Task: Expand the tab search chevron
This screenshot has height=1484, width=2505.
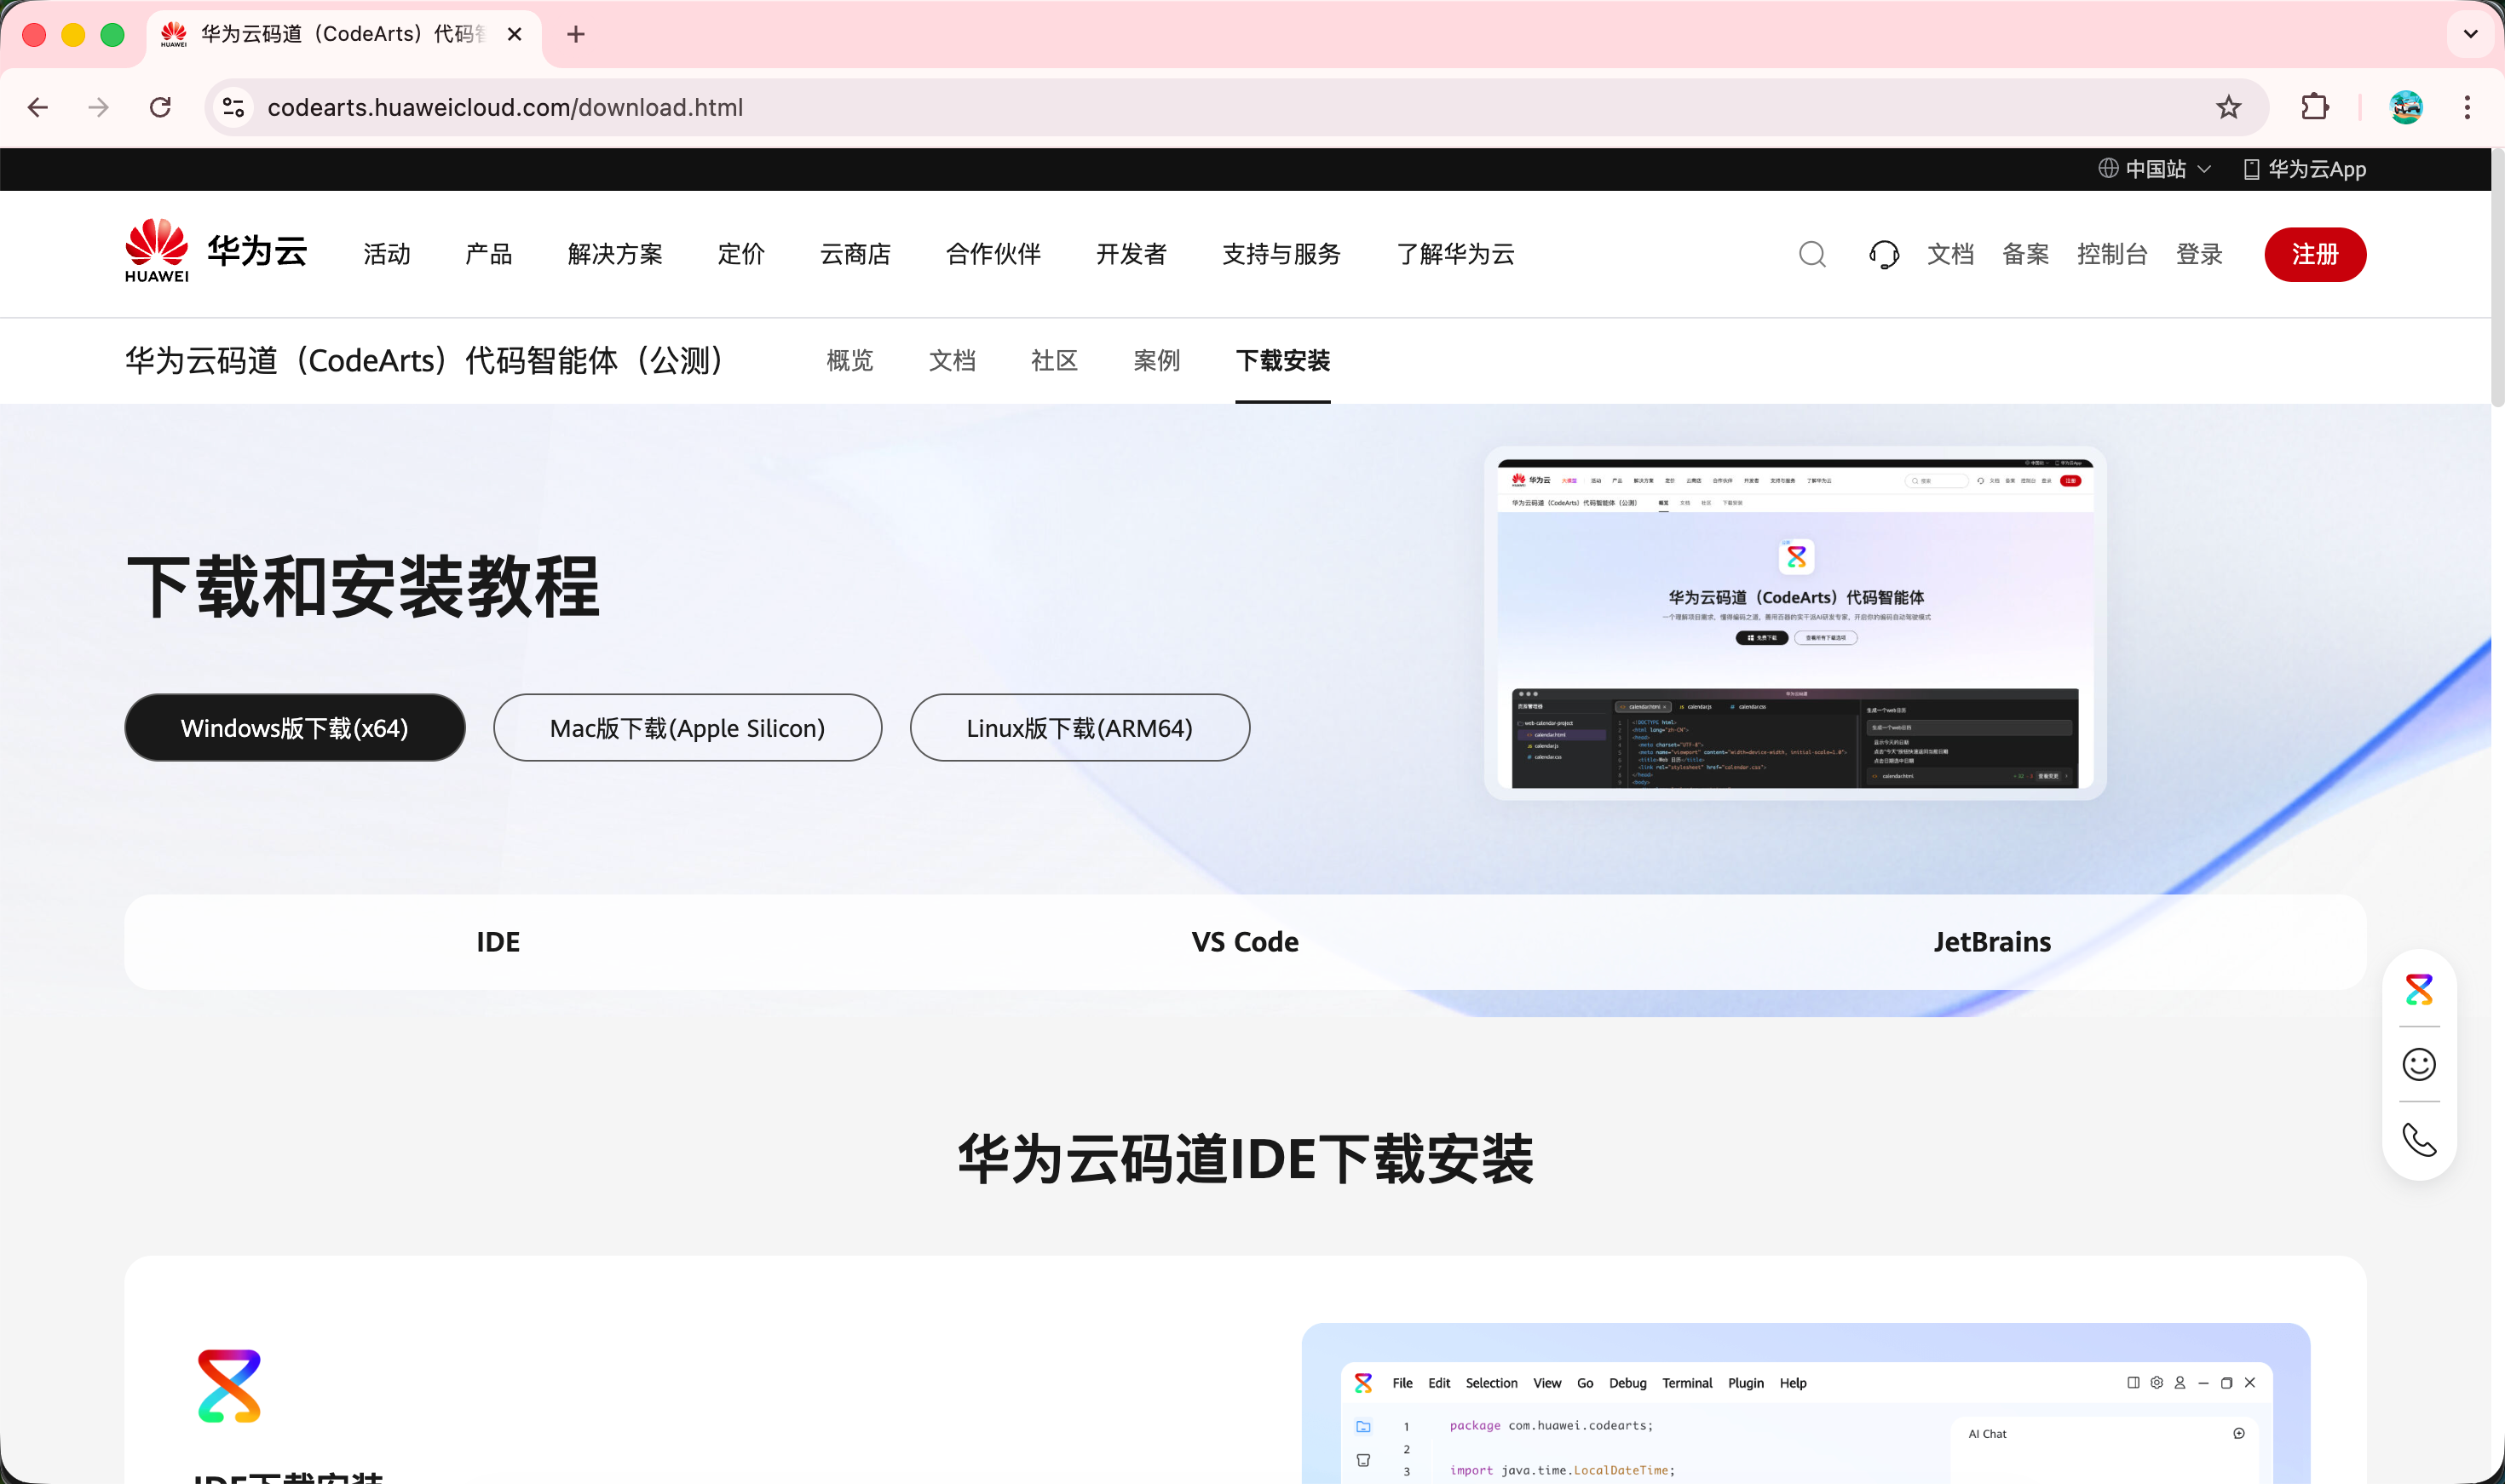Action: pos(2470,34)
